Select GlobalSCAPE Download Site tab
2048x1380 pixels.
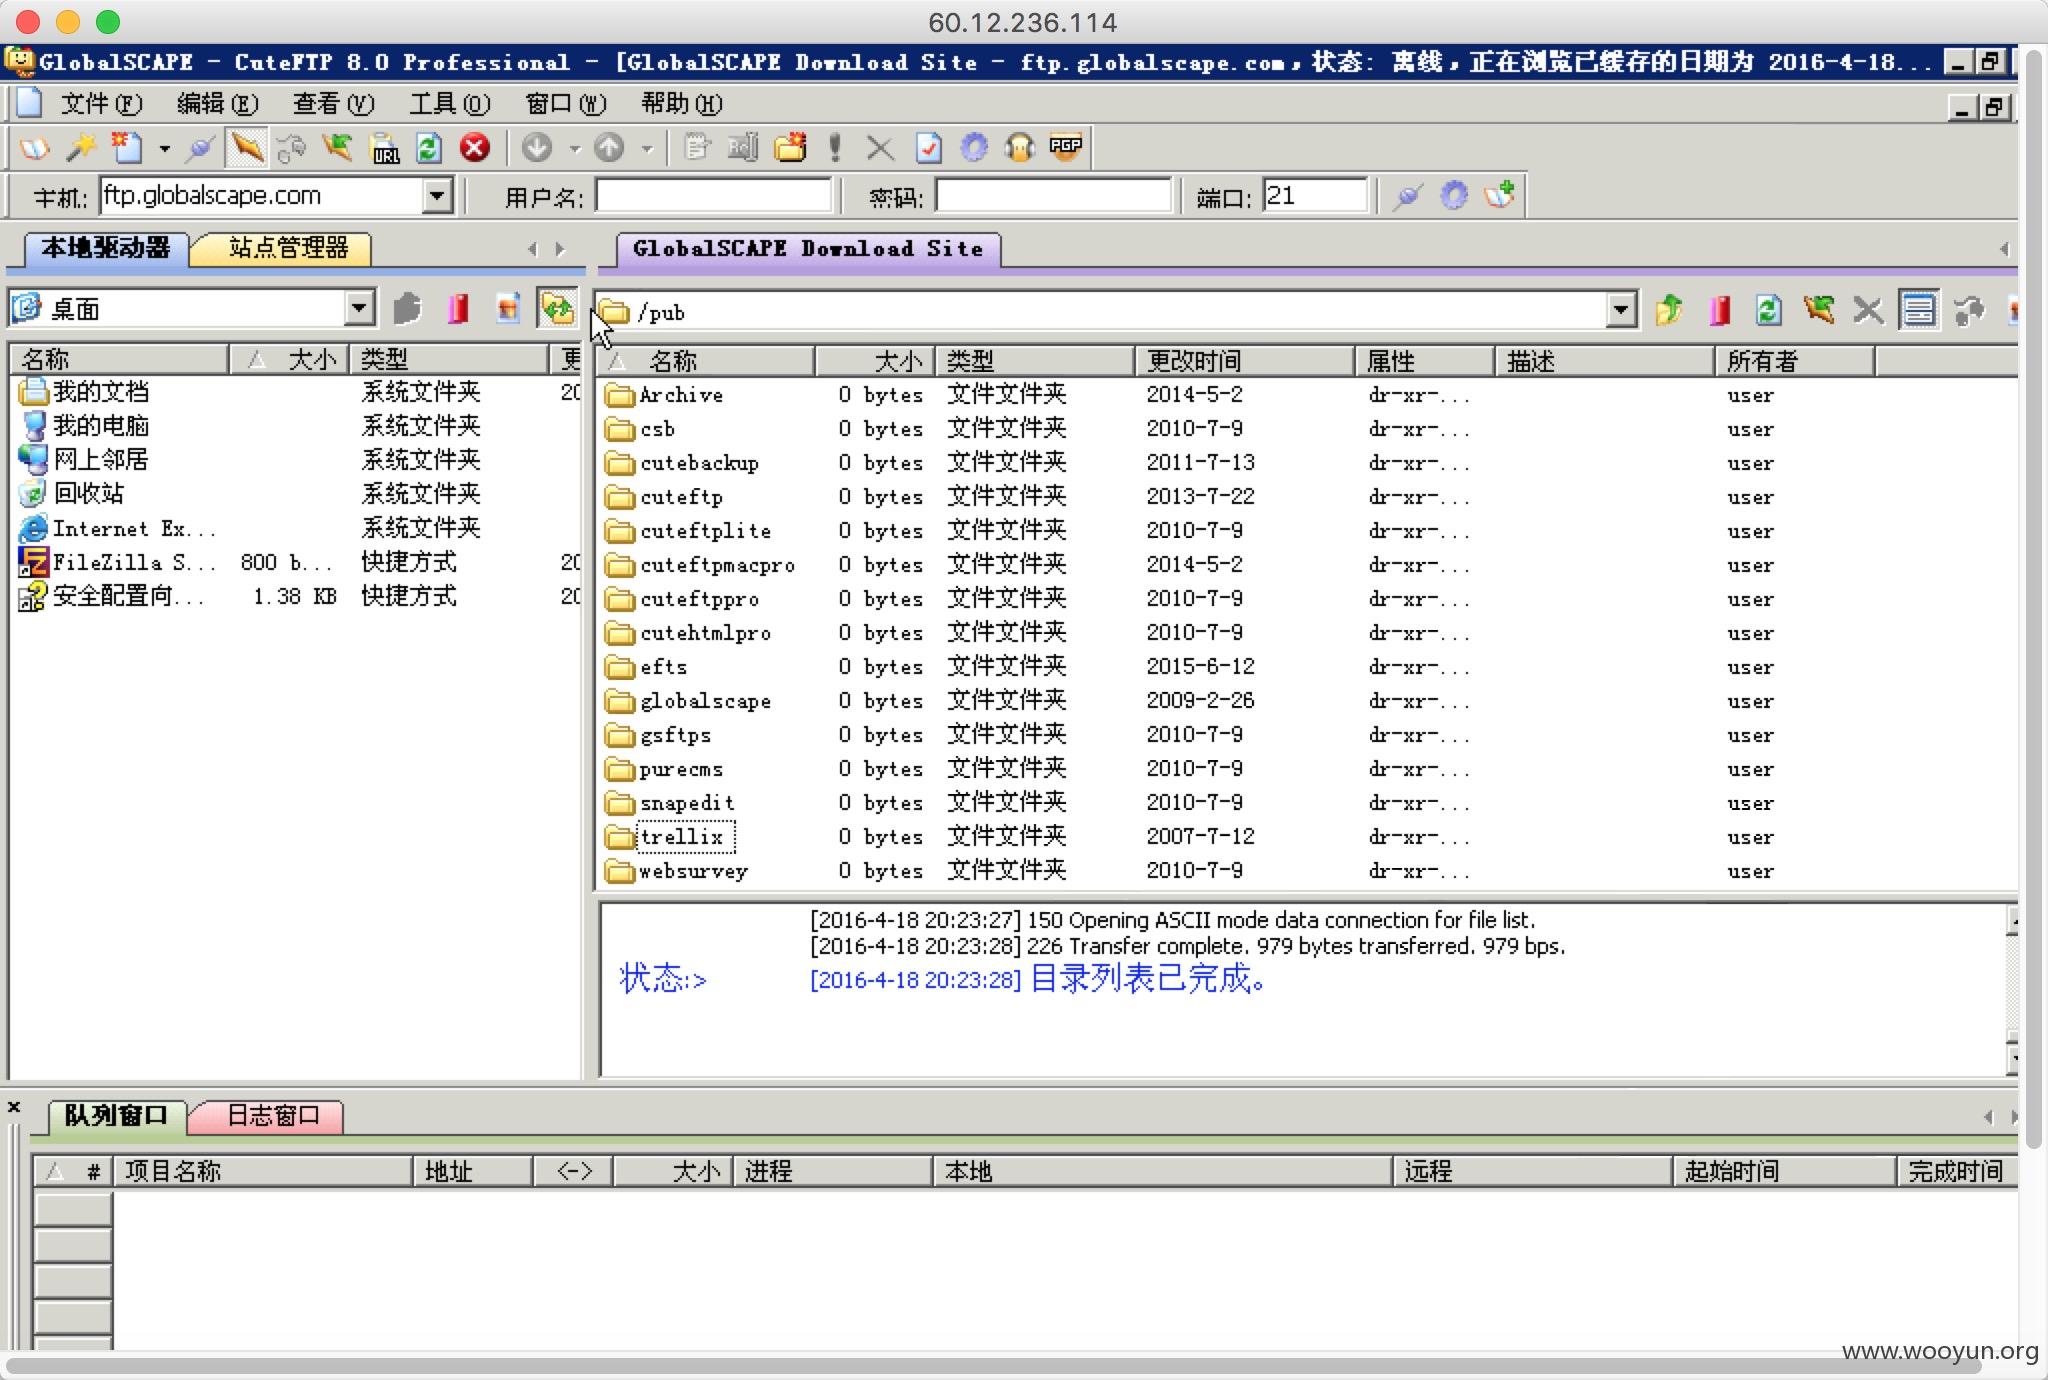808,249
